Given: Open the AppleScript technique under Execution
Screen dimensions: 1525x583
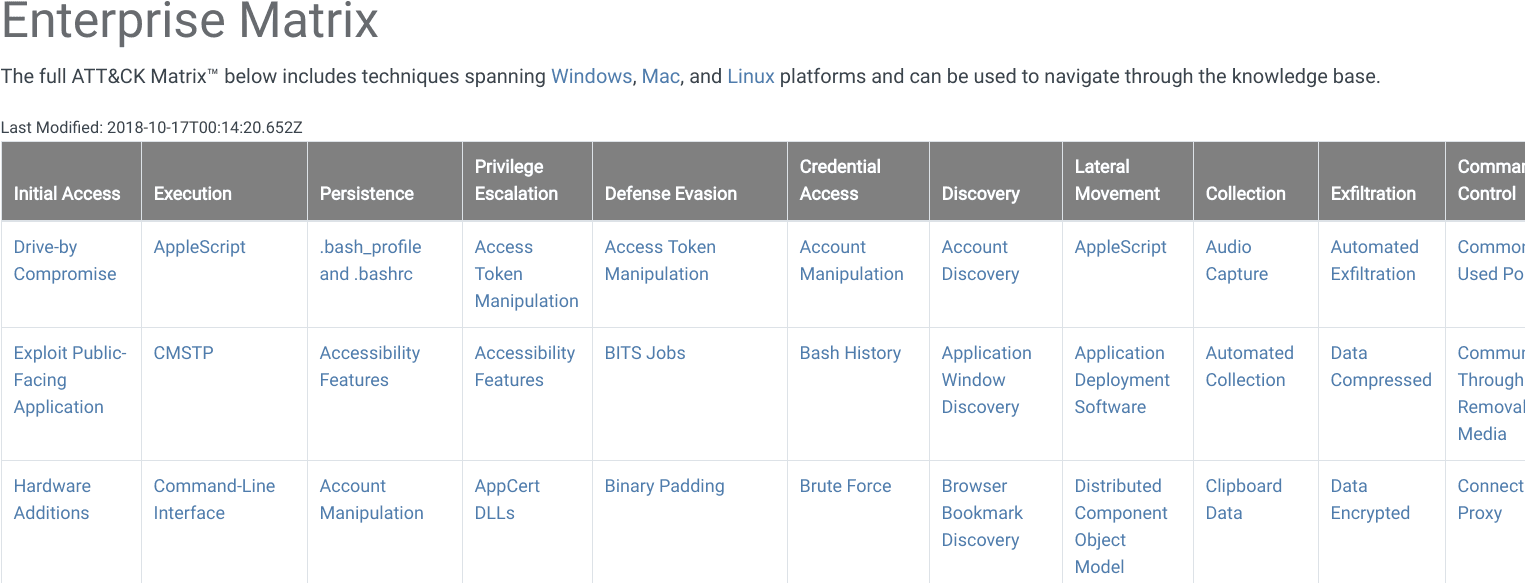Looking at the screenshot, I should pos(199,246).
